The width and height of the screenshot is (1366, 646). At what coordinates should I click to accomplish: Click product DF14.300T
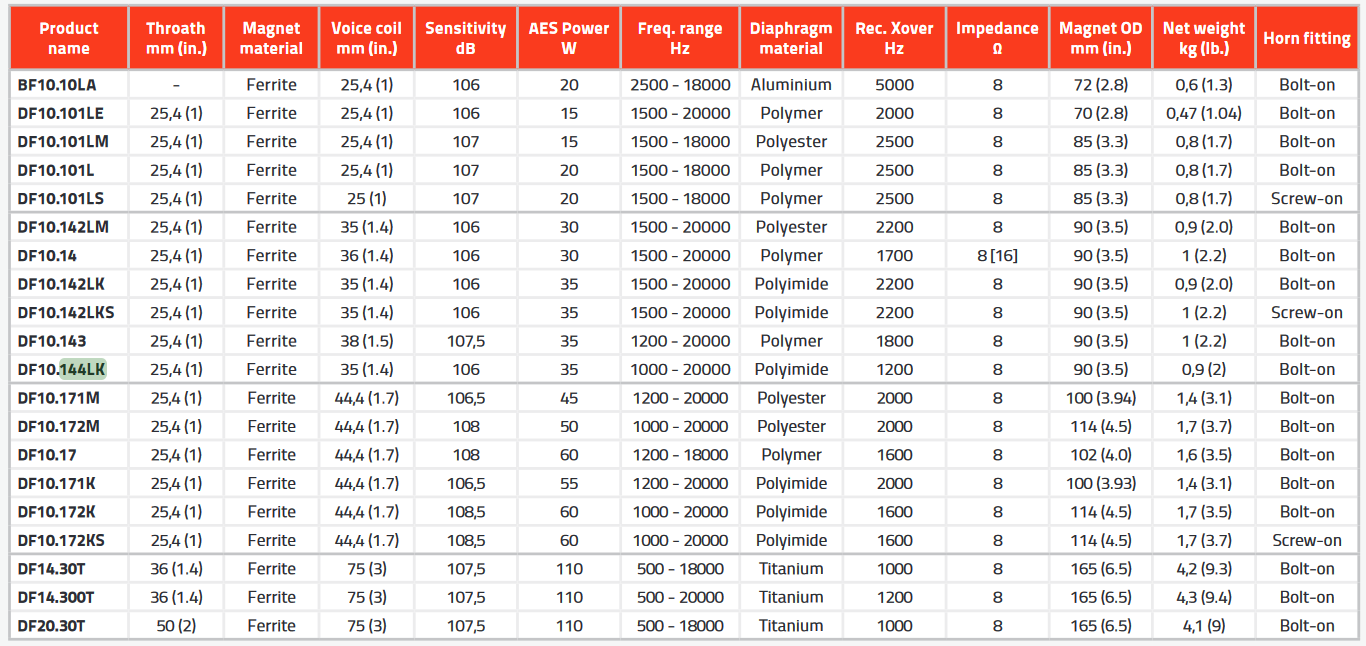pyautogui.click(x=56, y=597)
